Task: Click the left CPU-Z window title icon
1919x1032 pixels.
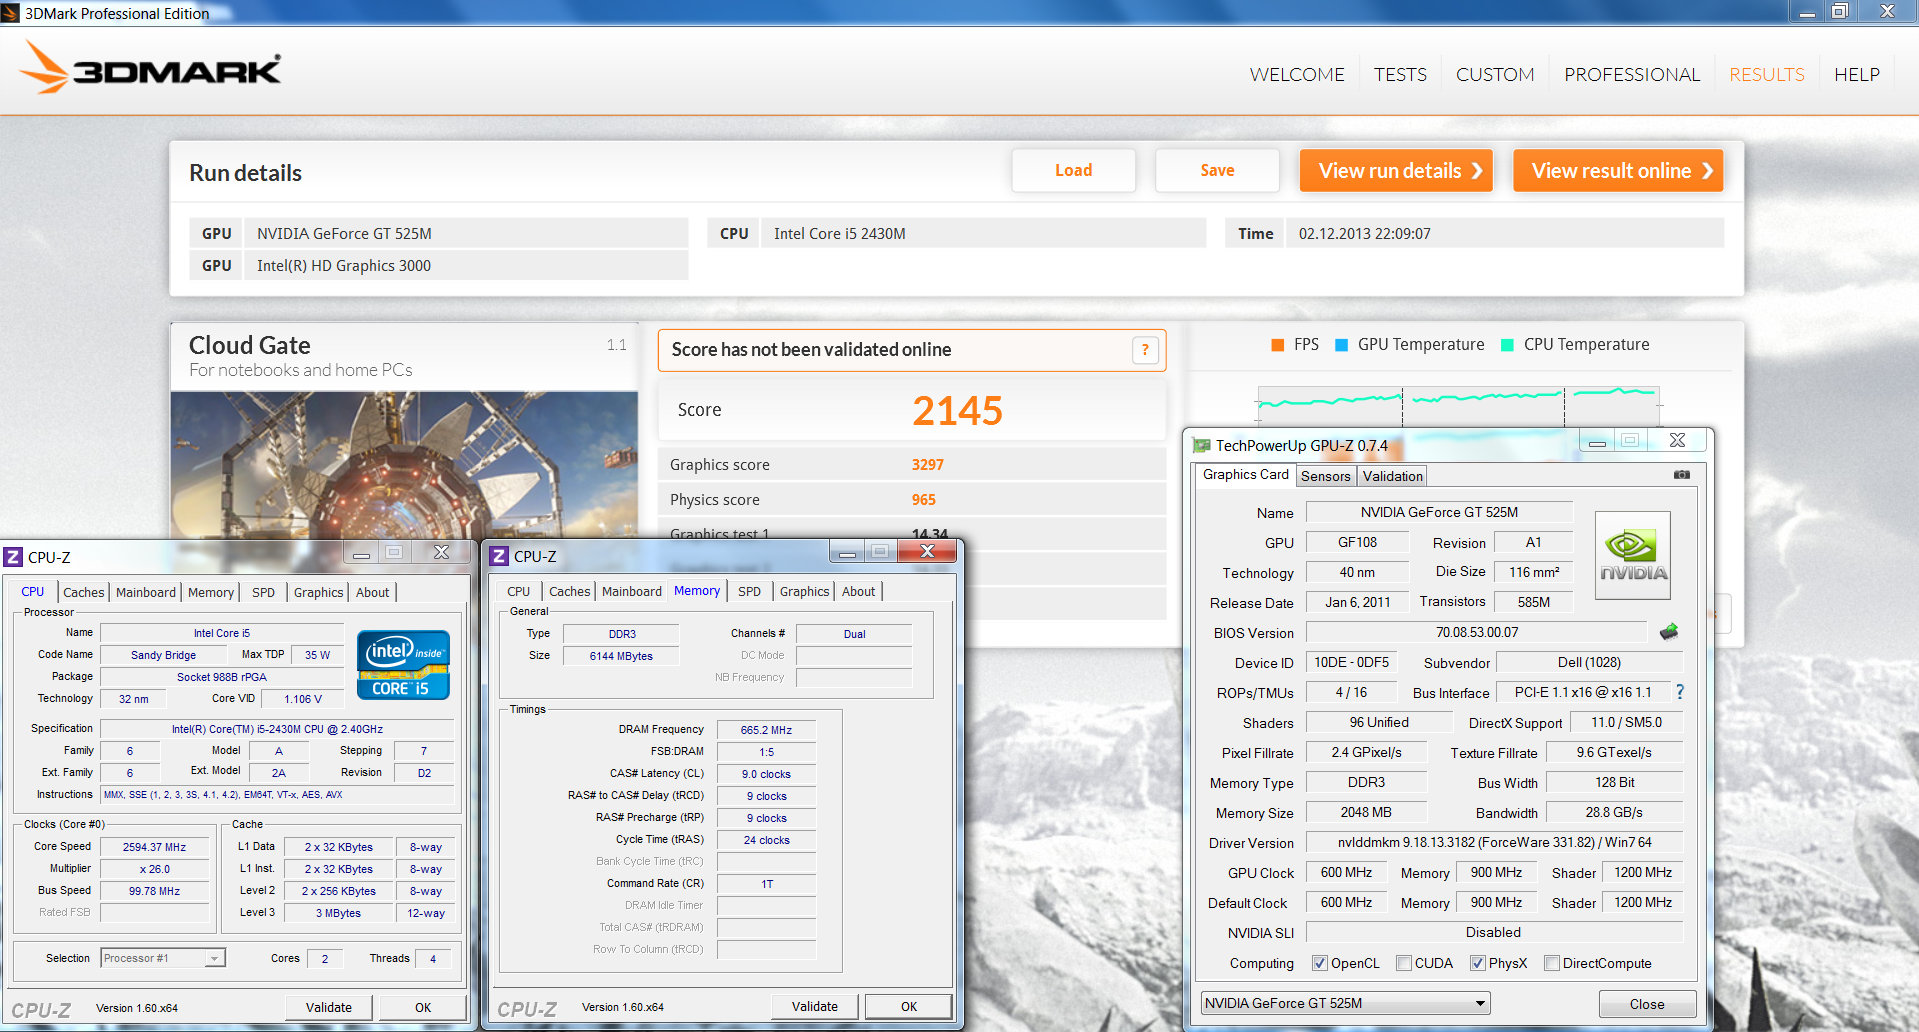Action: (x=13, y=557)
